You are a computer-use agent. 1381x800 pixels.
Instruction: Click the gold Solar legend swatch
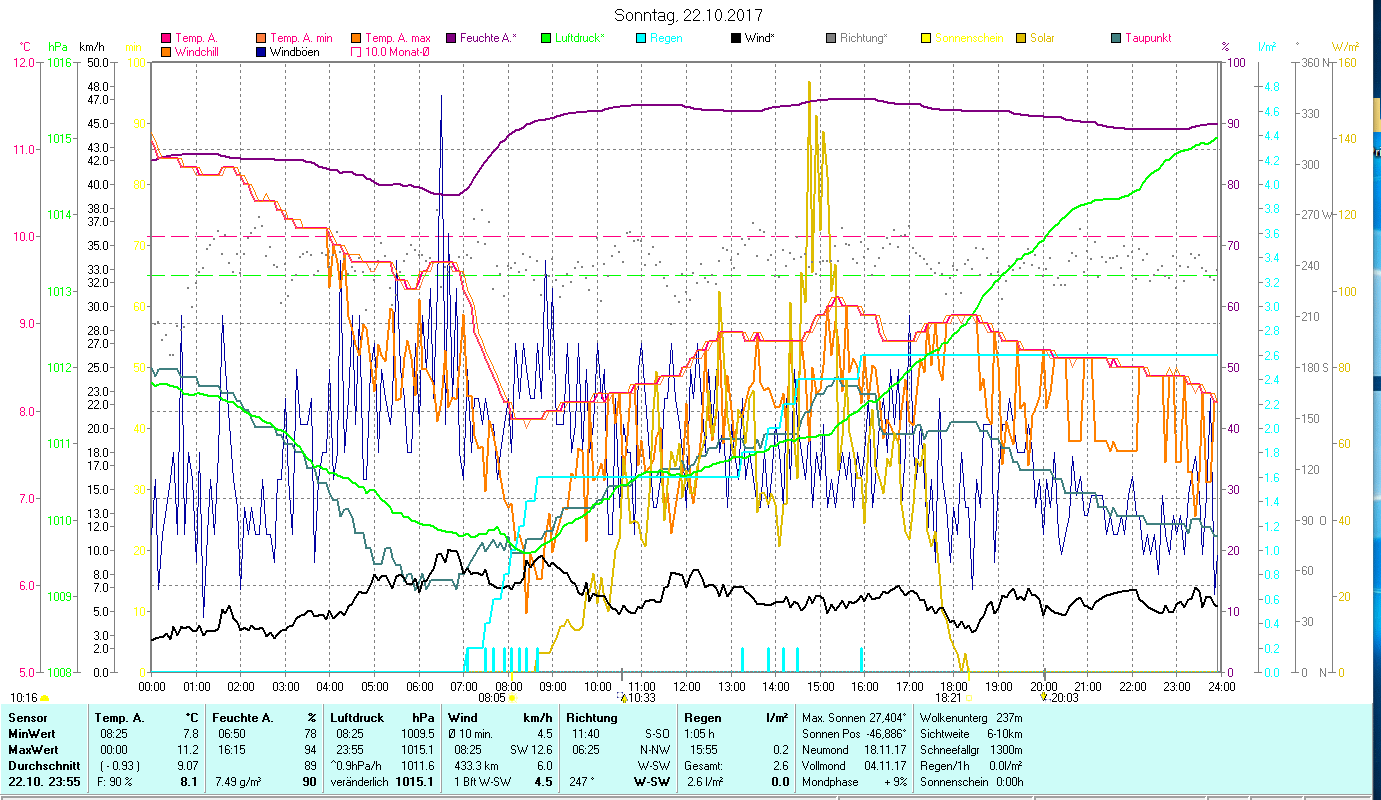(x=1021, y=38)
